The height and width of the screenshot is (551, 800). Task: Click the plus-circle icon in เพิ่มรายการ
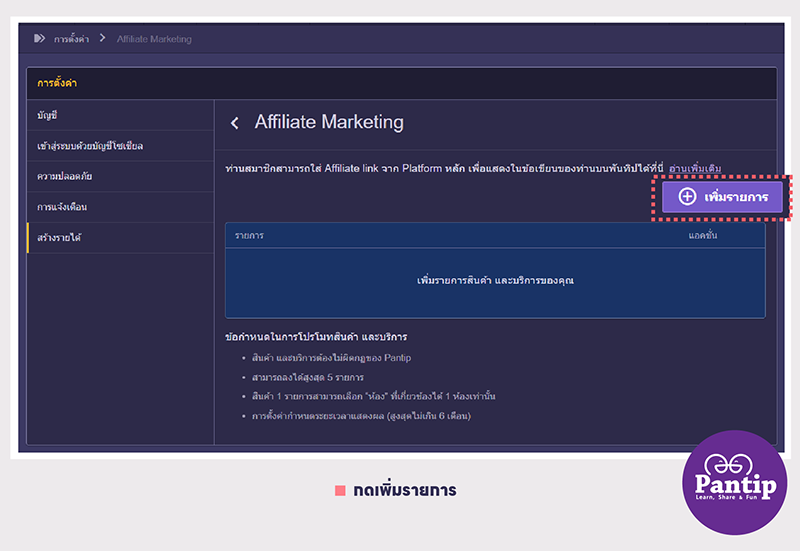click(687, 196)
